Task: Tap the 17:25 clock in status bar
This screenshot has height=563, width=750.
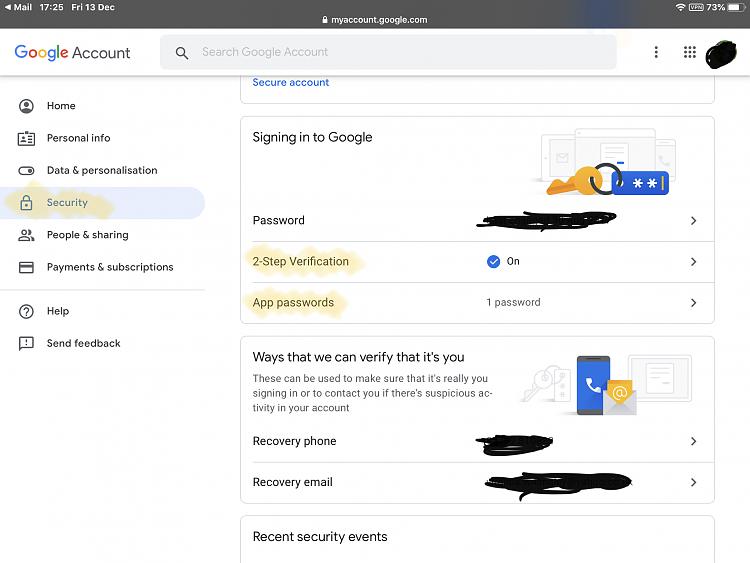Action: coord(51,7)
